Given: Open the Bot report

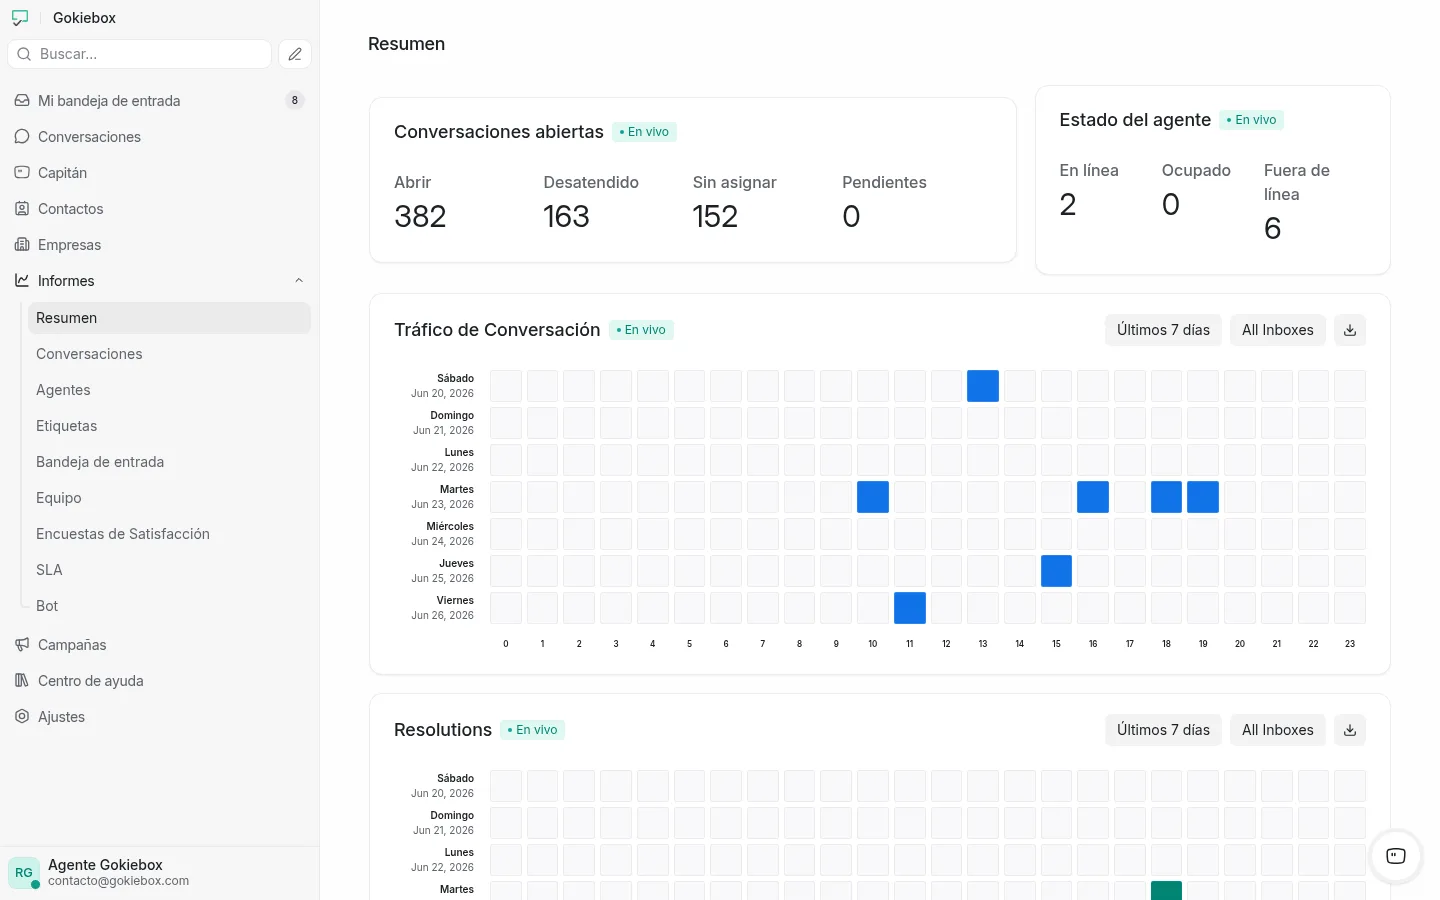Looking at the screenshot, I should tap(169, 606).
